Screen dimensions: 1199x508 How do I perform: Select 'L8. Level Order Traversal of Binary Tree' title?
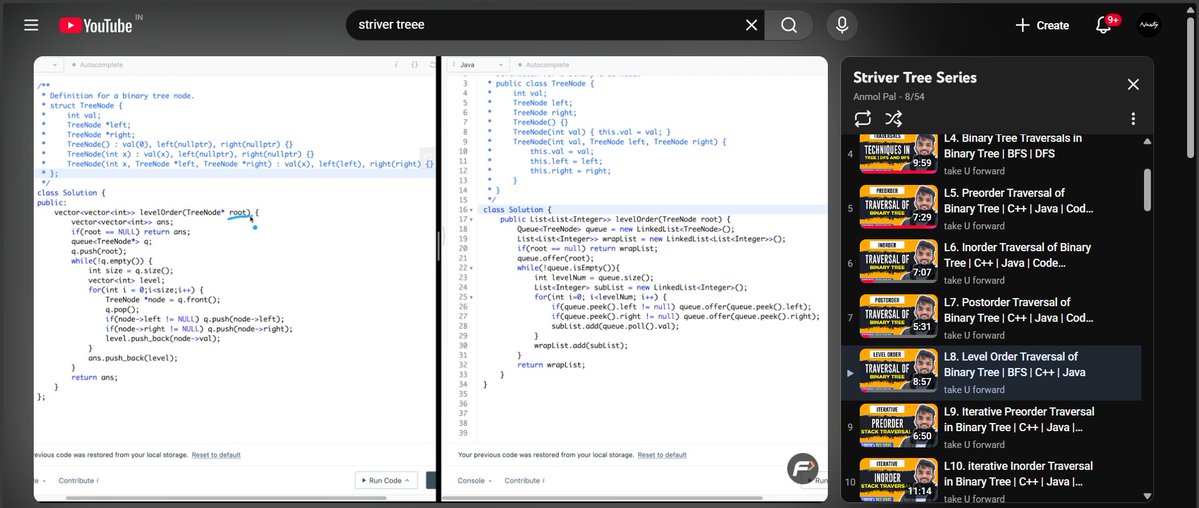coord(1015,364)
